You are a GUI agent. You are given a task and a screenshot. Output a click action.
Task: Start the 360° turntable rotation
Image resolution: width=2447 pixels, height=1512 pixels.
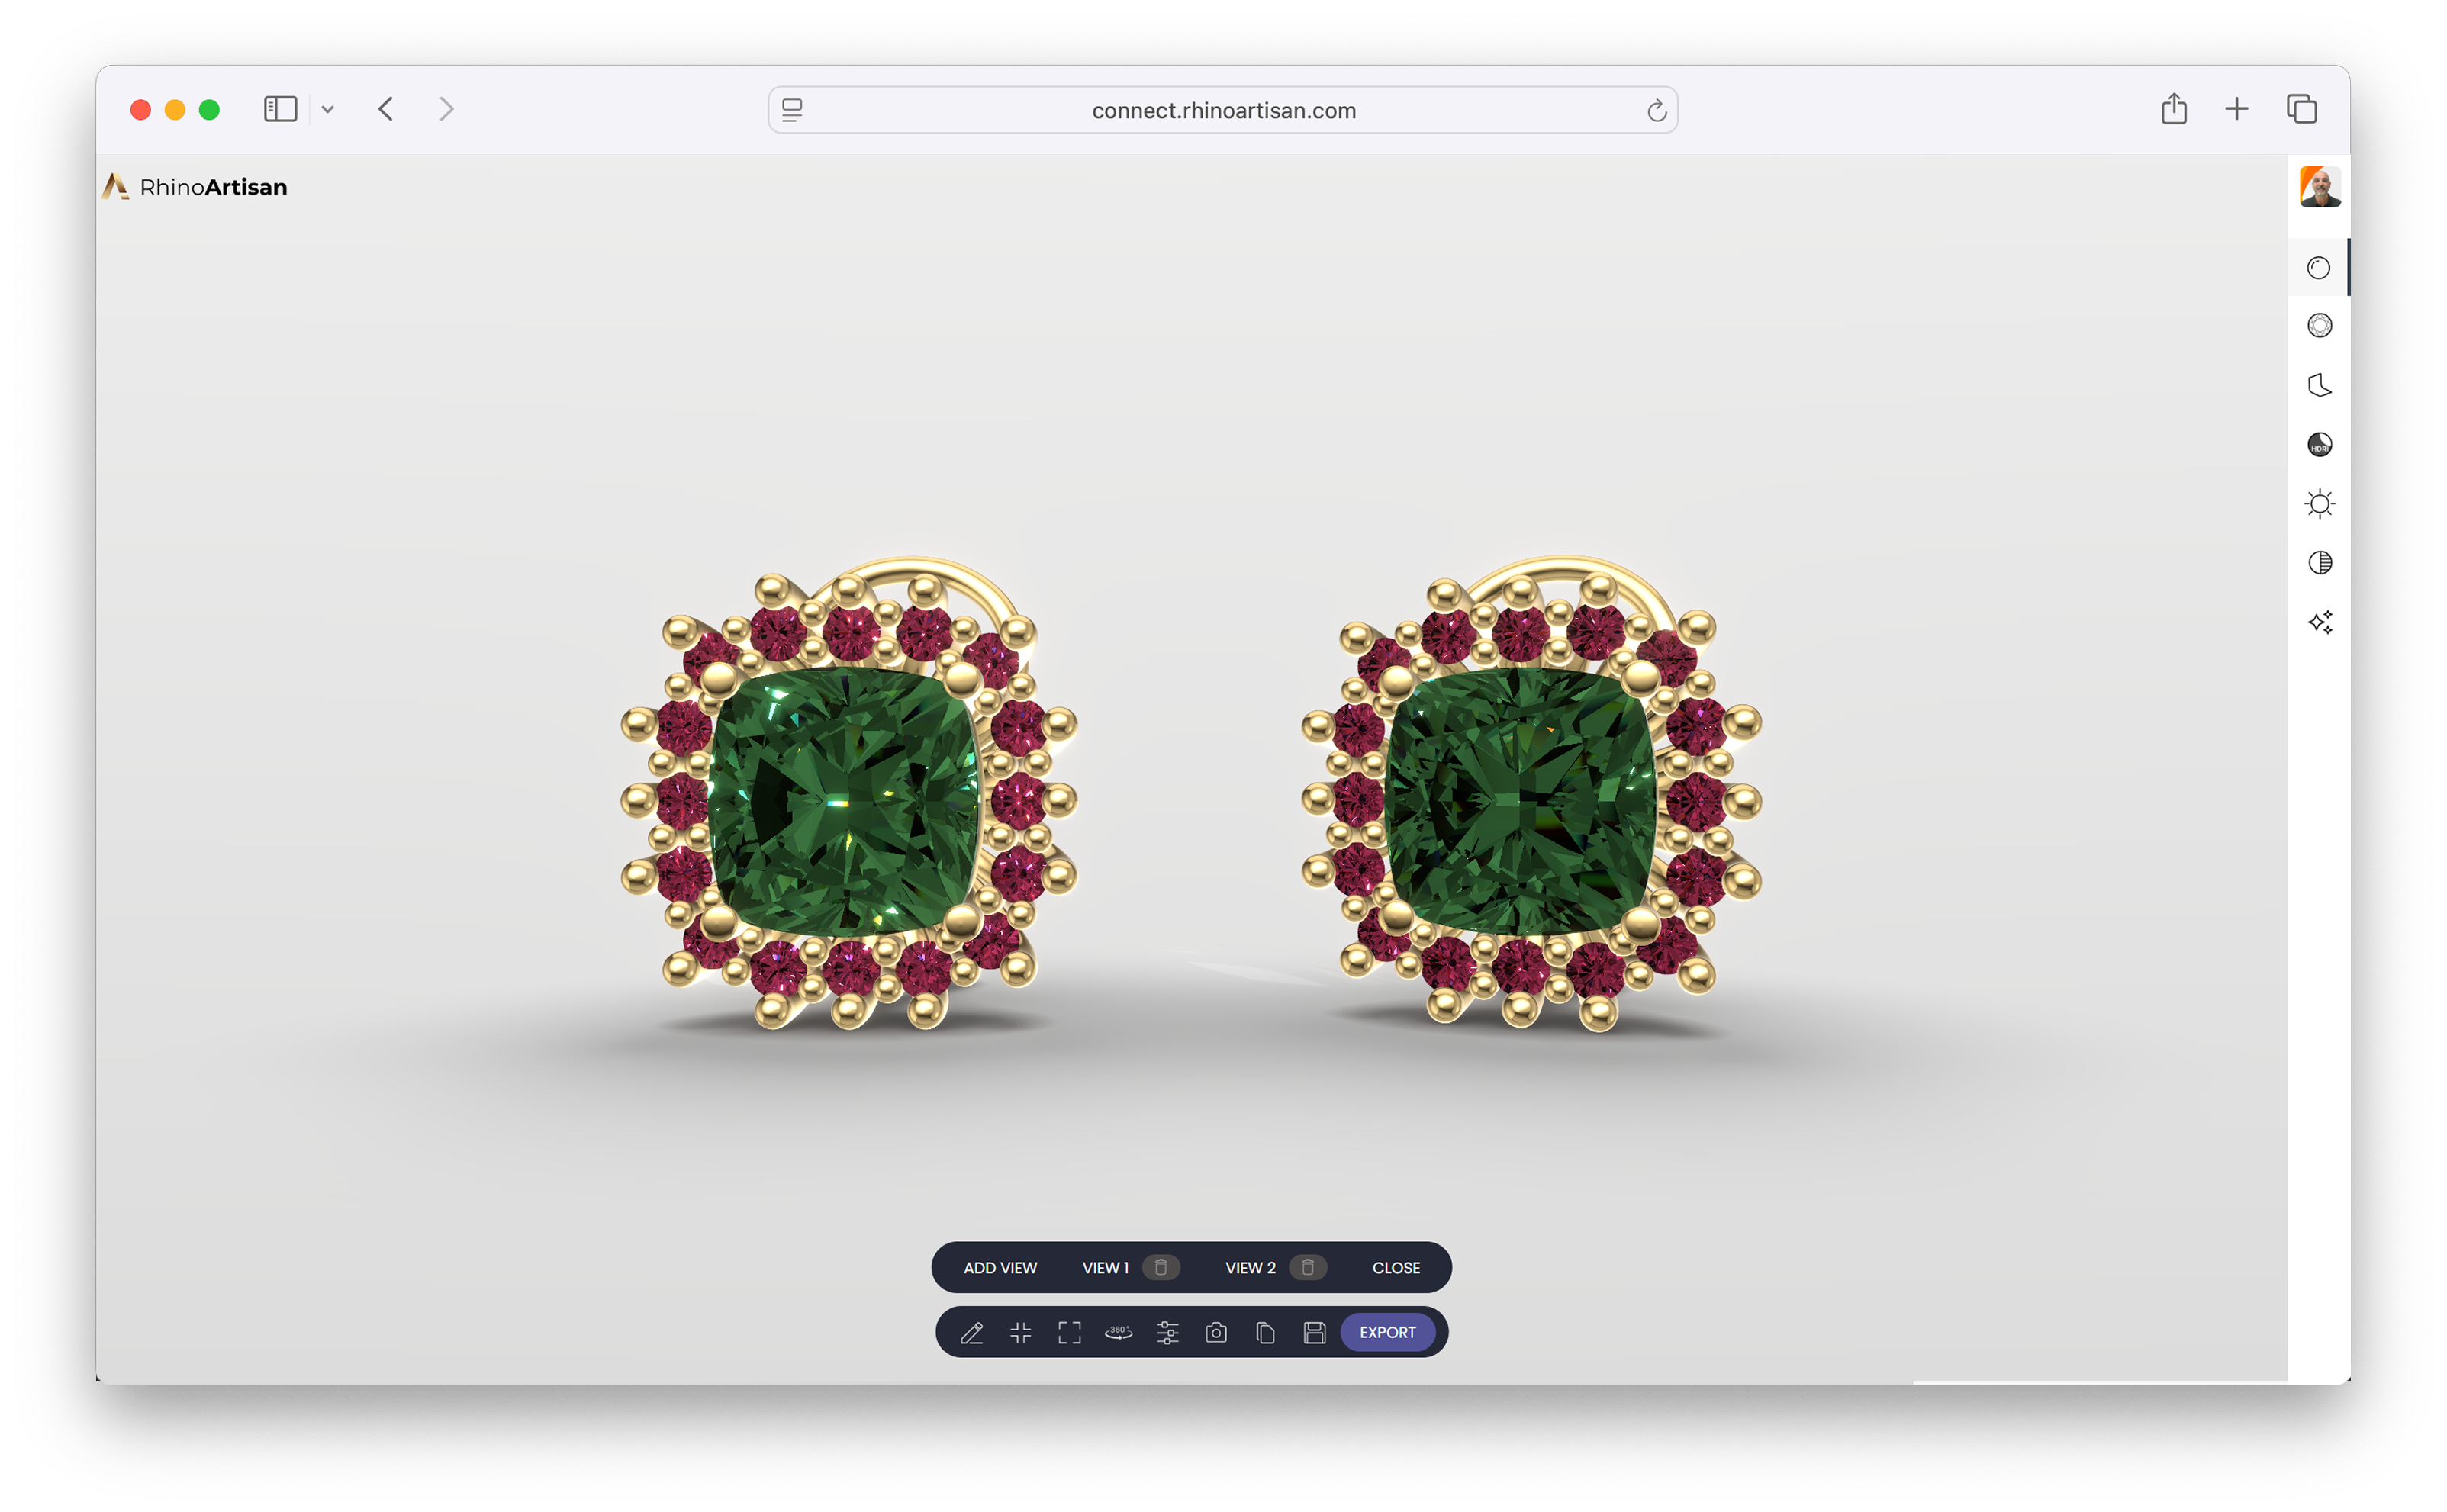pos(1118,1332)
